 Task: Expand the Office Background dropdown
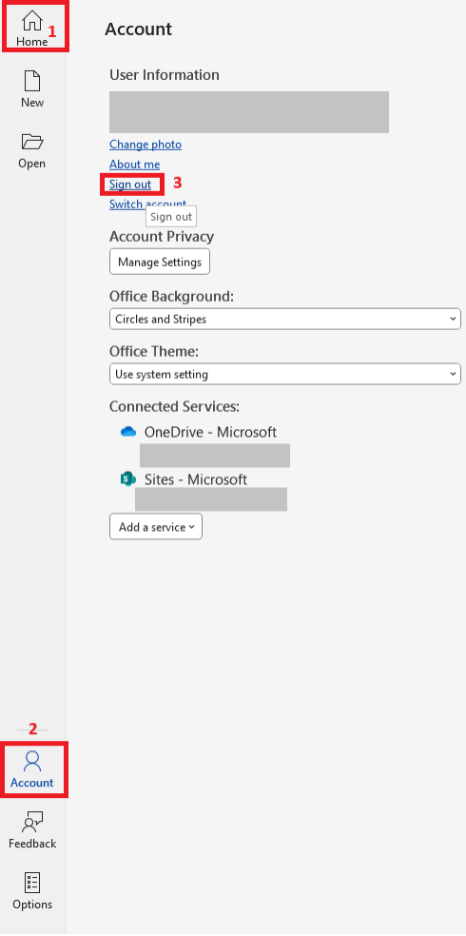285,319
